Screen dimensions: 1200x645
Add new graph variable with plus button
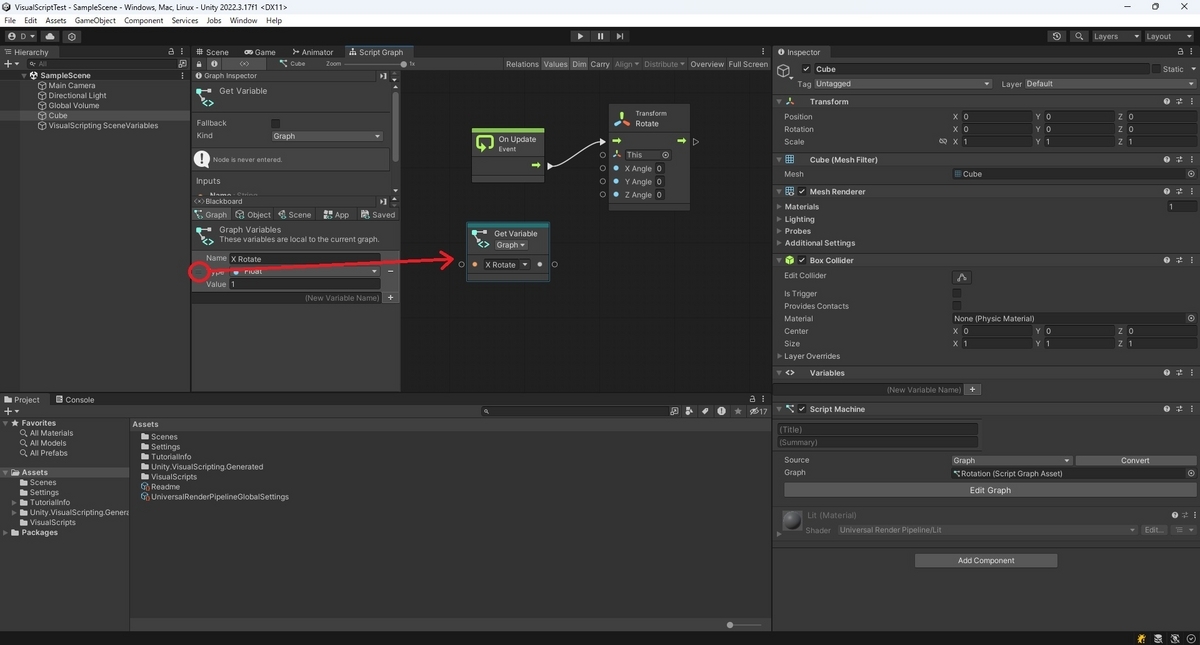point(391,298)
